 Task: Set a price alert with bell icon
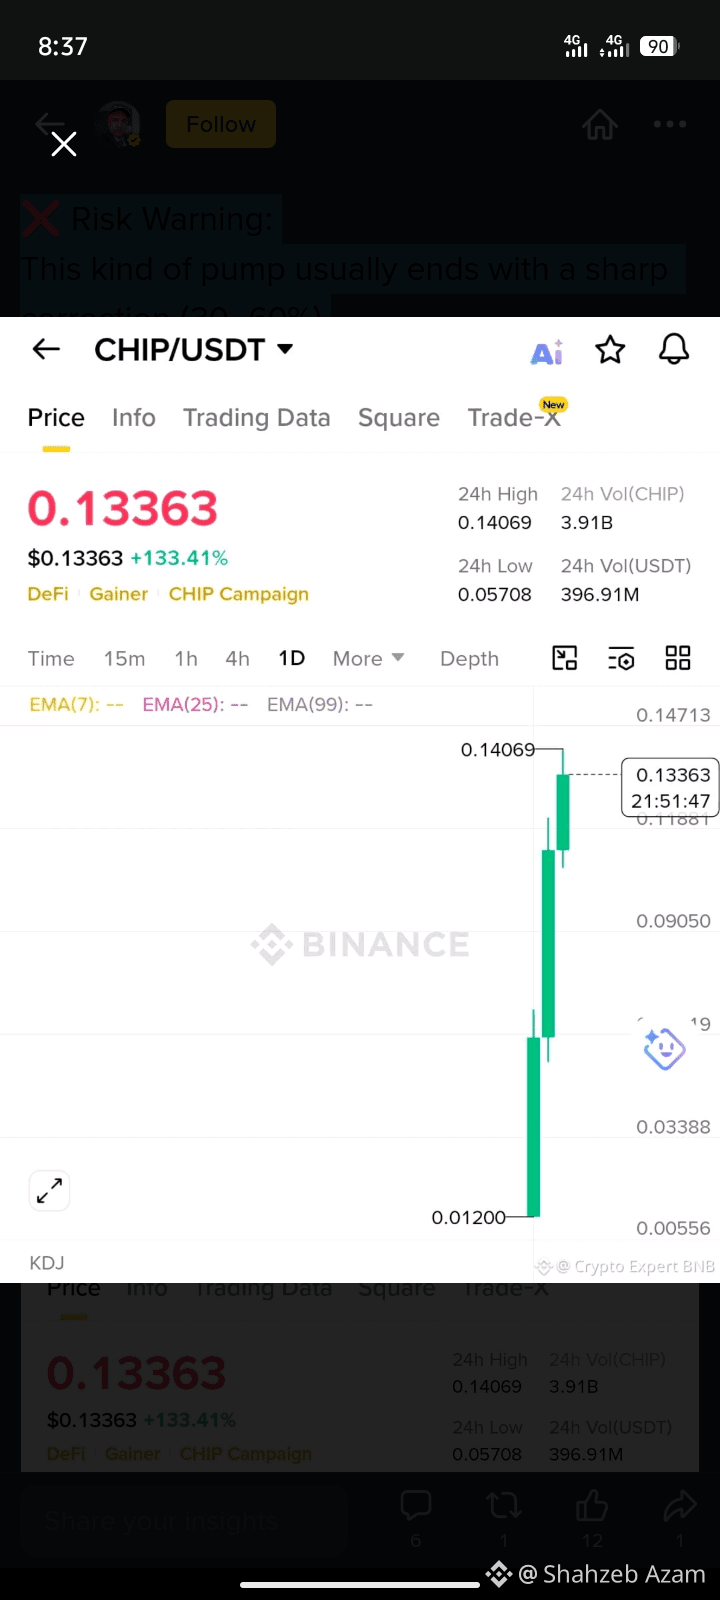pos(674,349)
